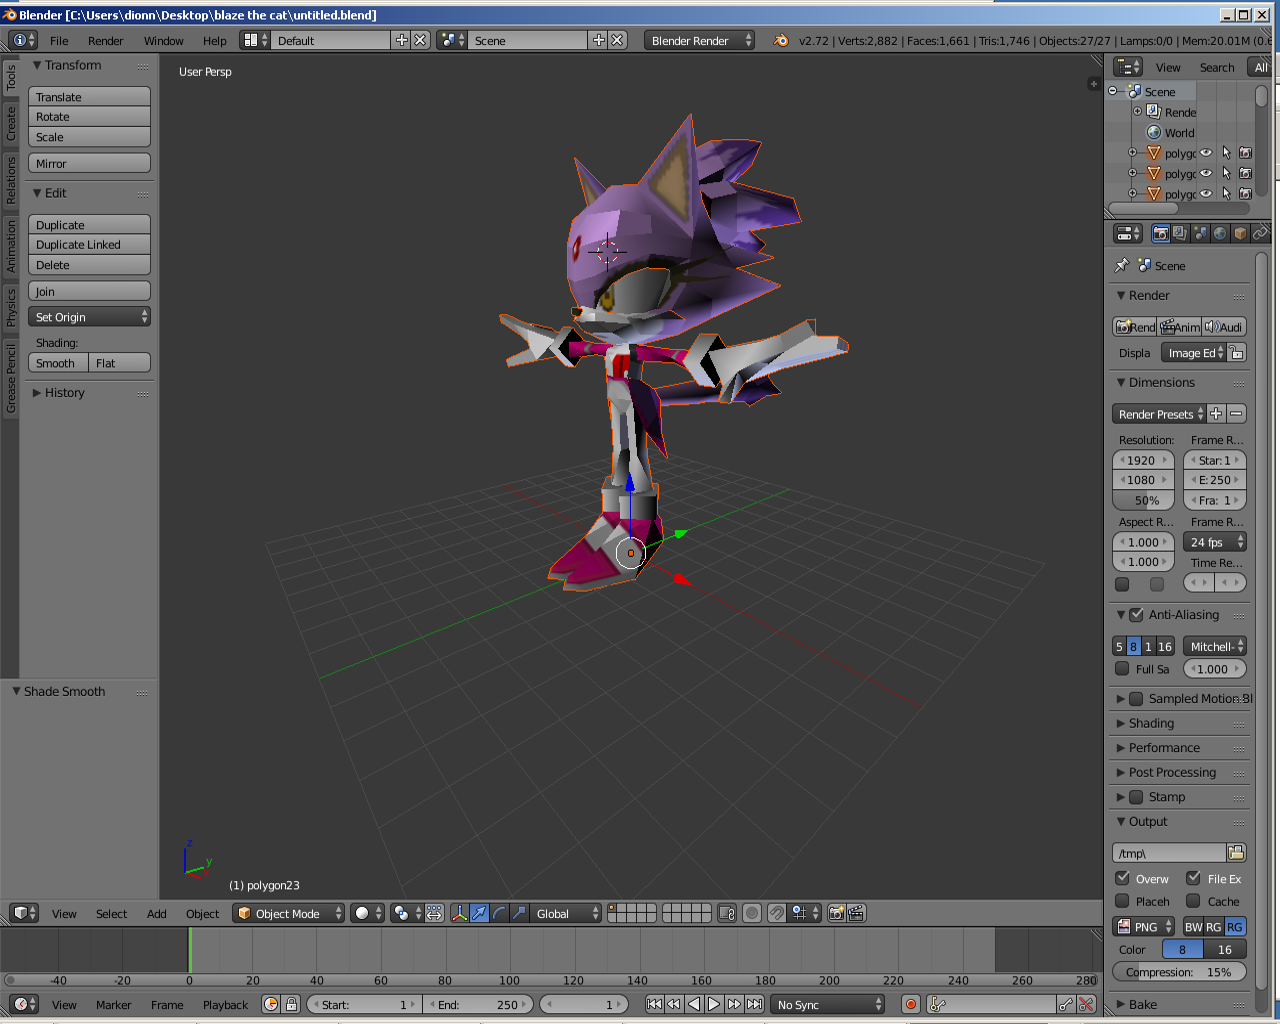Open World properties via the globe tab icon
Screen dimensions: 1280x1024
(1221, 233)
